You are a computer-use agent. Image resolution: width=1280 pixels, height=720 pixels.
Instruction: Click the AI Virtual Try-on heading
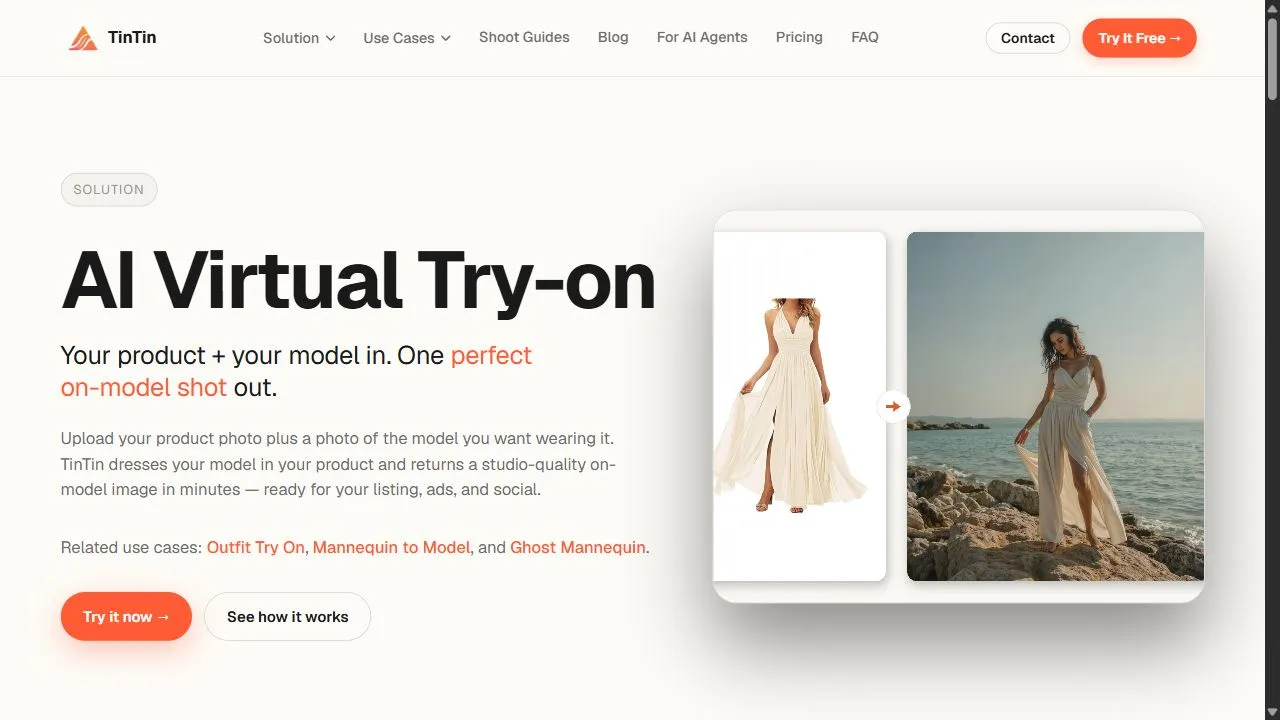[x=358, y=280]
